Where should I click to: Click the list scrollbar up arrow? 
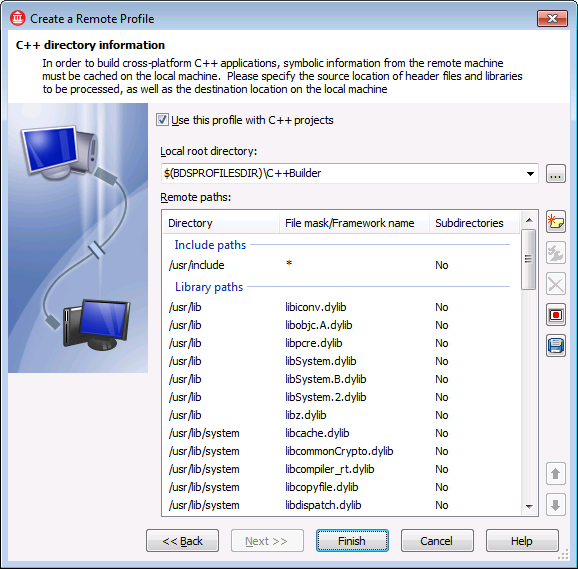529,220
